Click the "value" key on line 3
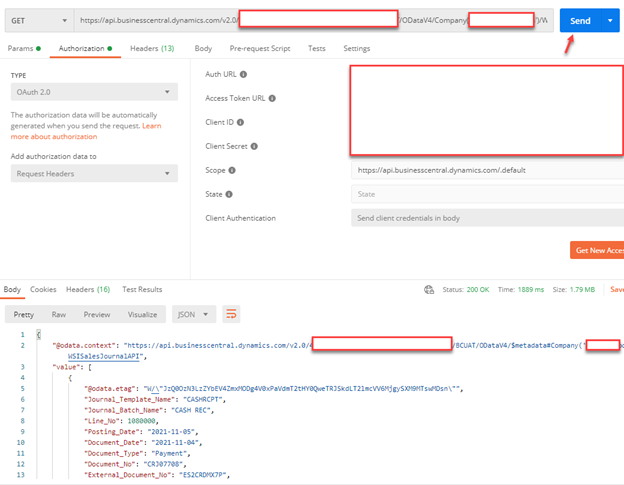624x485 pixels. click(x=68, y=367)
